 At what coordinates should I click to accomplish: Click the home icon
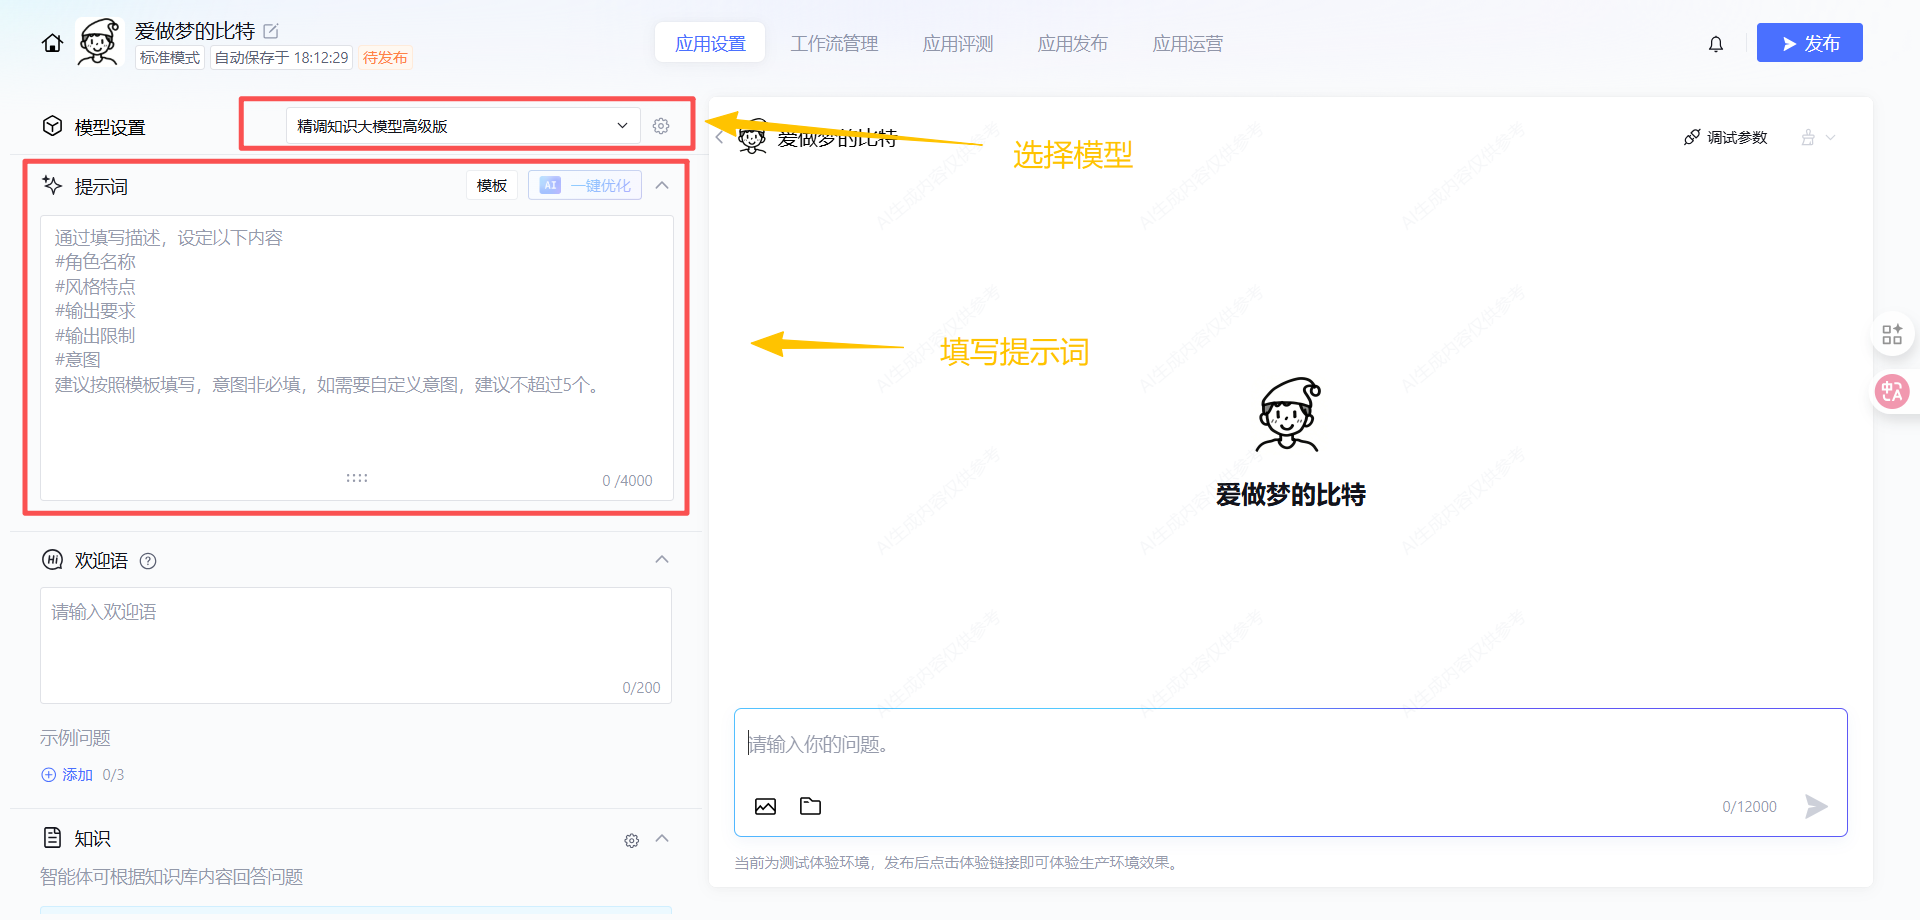tap(52, 43)
